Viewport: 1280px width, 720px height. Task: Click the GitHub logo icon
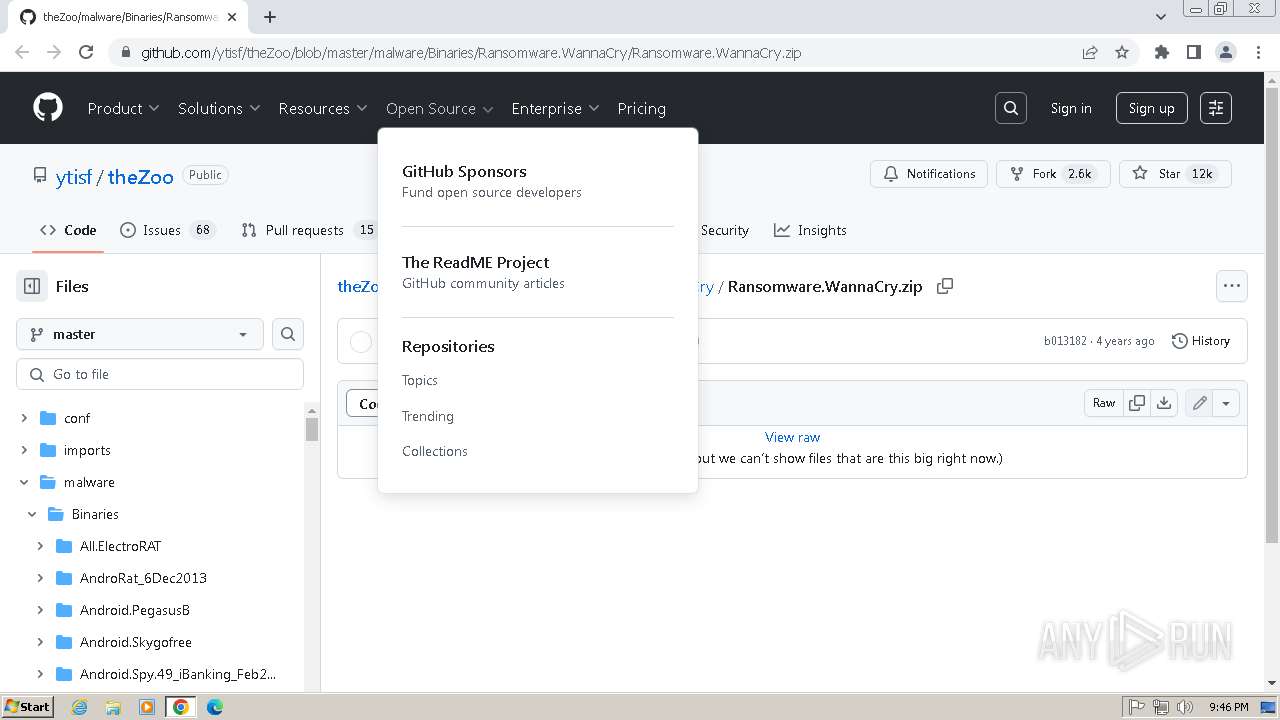tap(48, 108)
